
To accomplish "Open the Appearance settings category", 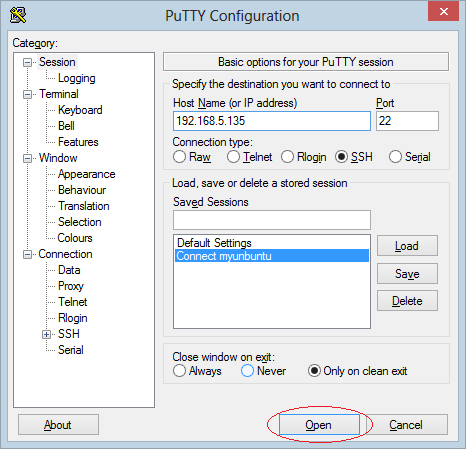I will click(x=87, y=174).
